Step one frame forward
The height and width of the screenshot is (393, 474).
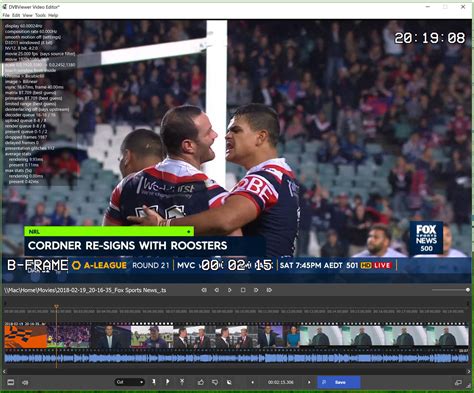click(256, 290)
